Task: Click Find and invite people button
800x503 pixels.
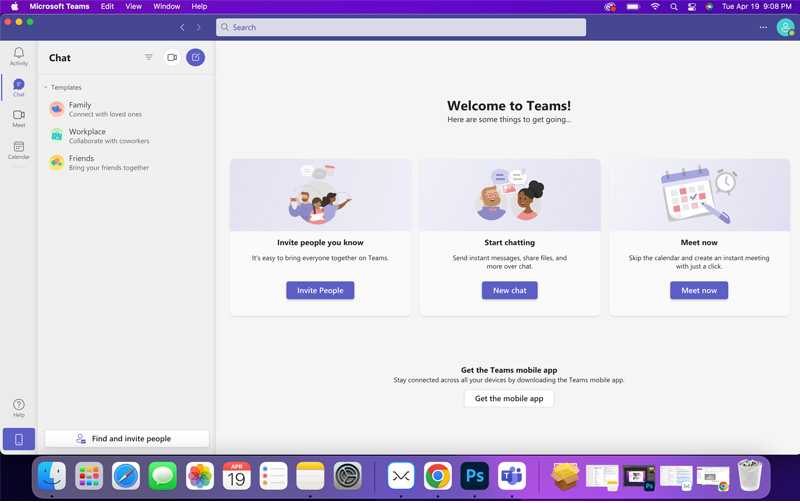Action: 127,439
